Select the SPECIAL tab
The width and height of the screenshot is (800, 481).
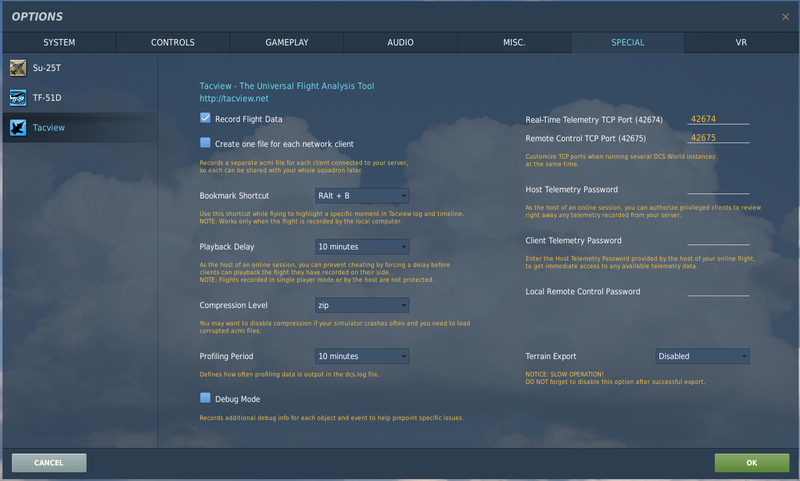click(x=628, y=42)
